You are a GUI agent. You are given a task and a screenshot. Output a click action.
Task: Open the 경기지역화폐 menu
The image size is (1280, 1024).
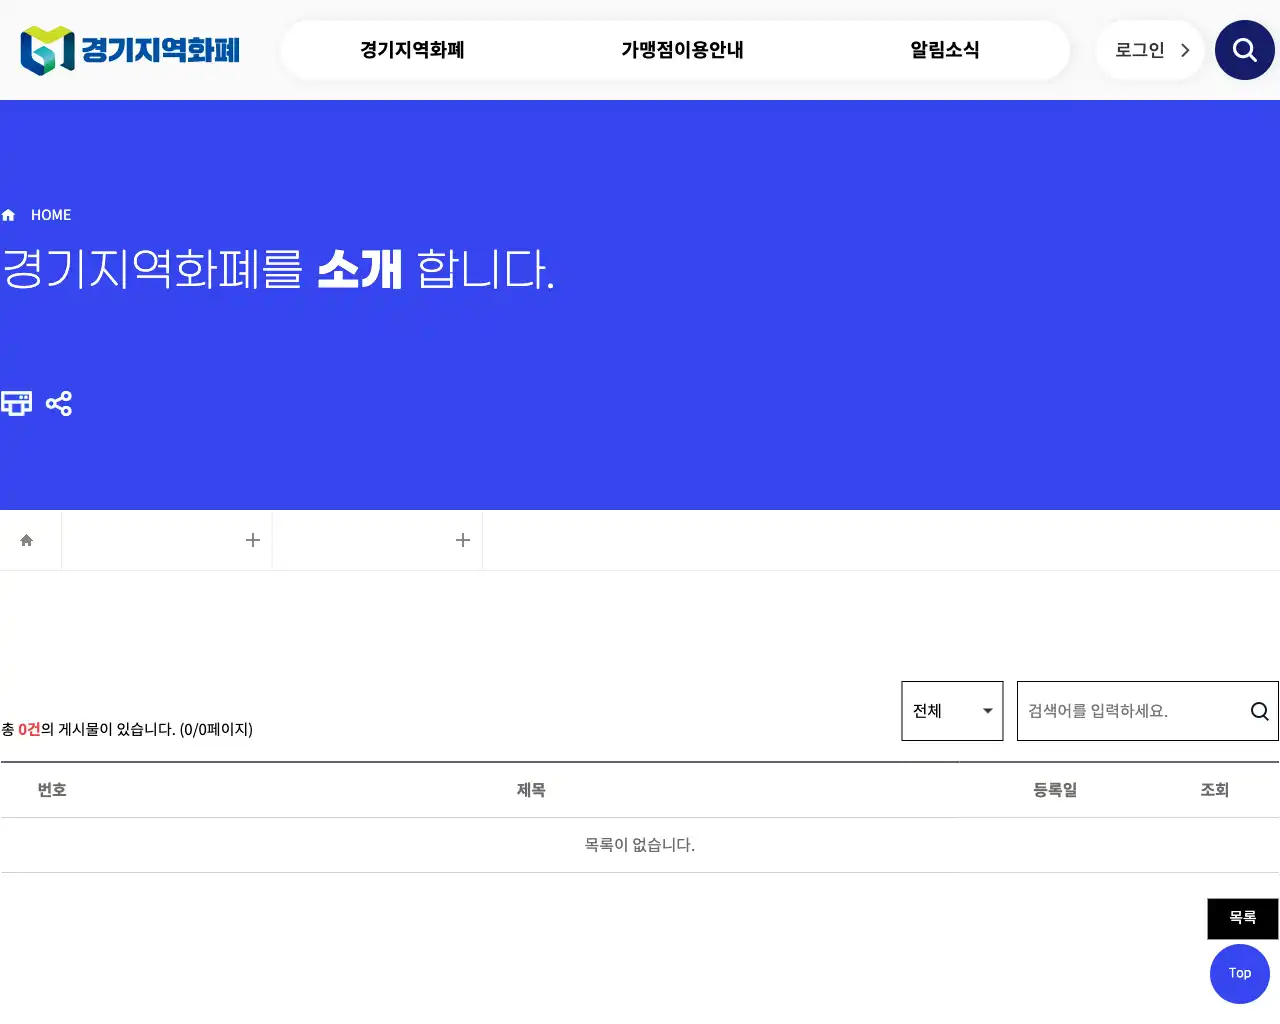click(411, 49)
